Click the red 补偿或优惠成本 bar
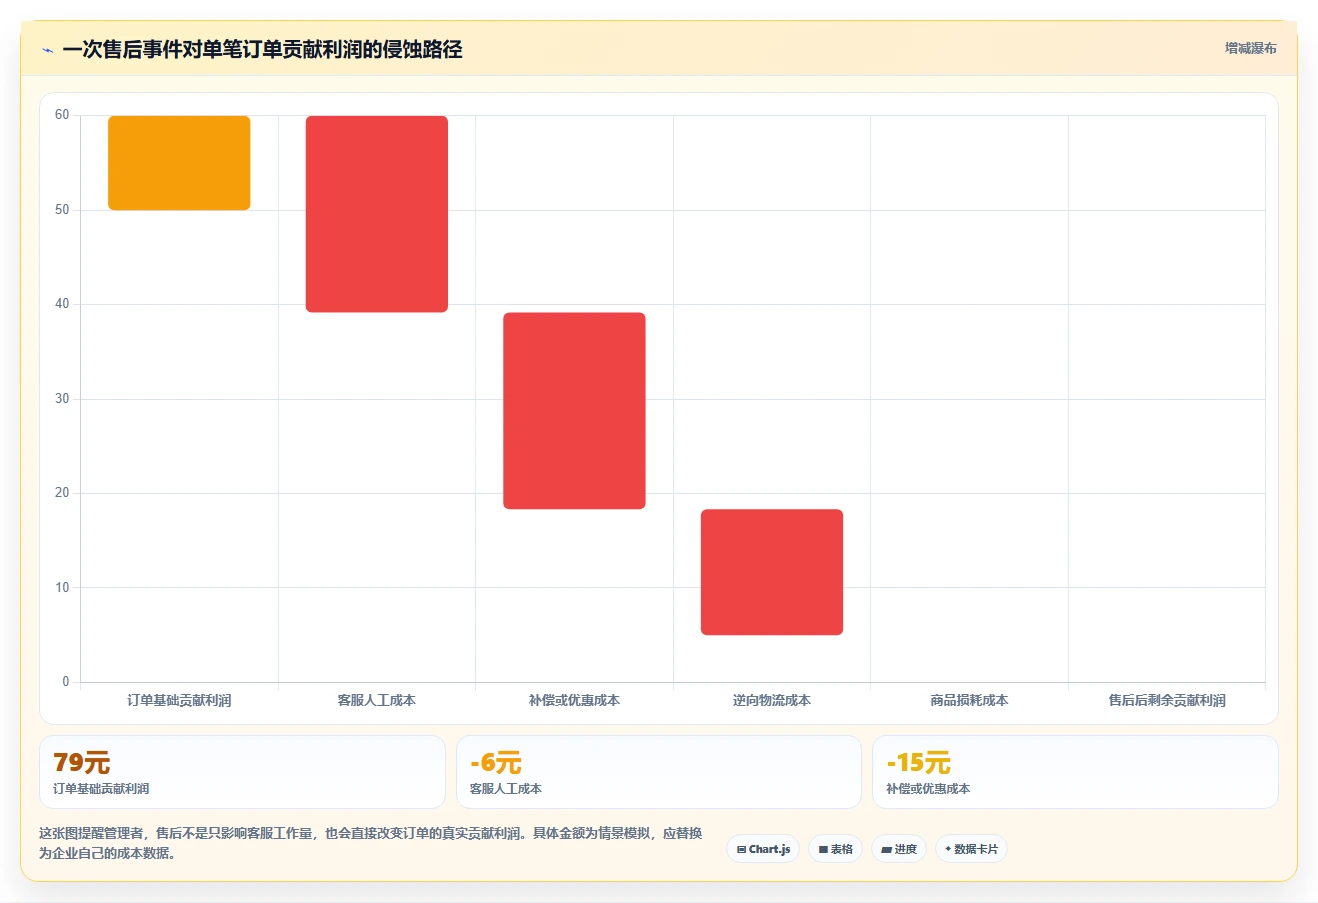Viewport: 1318px width, 903px height. 574,411
